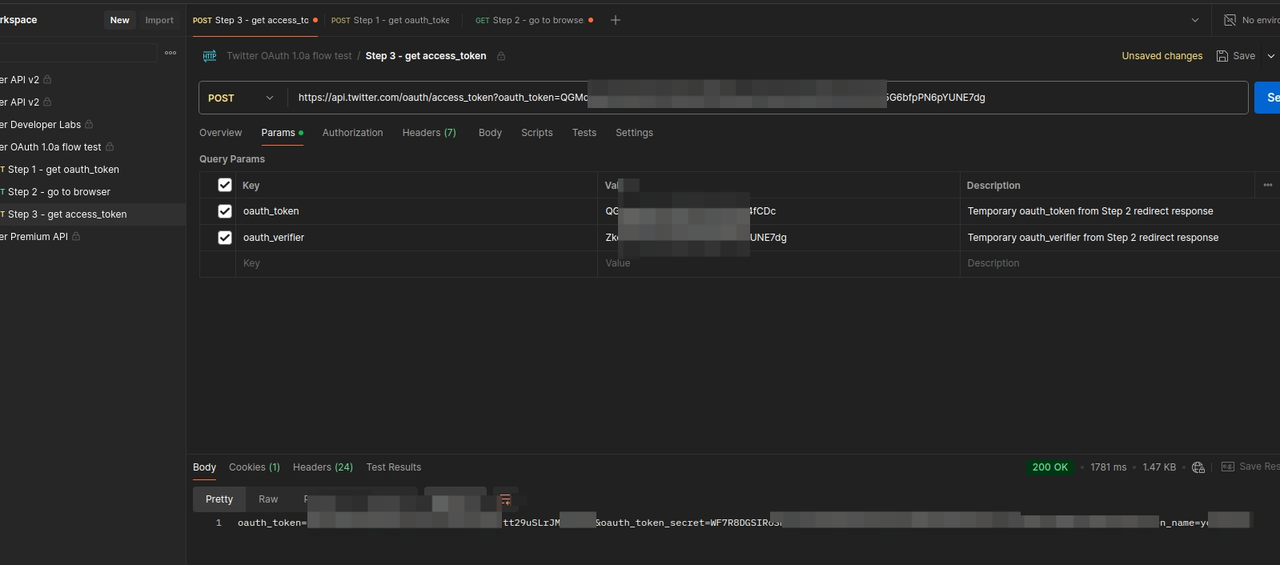Open Premium API collection in sidebar

point(34,237)
